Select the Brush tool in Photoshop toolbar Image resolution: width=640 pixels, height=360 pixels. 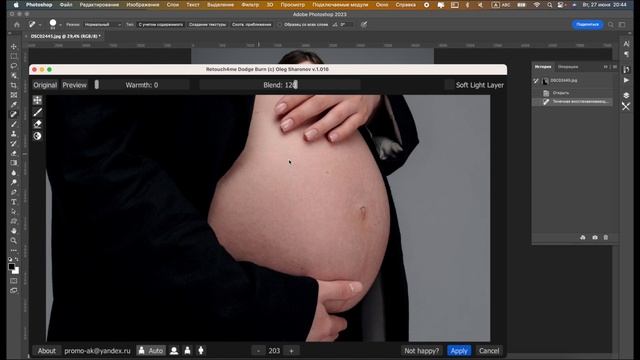[x=14, y=124]
